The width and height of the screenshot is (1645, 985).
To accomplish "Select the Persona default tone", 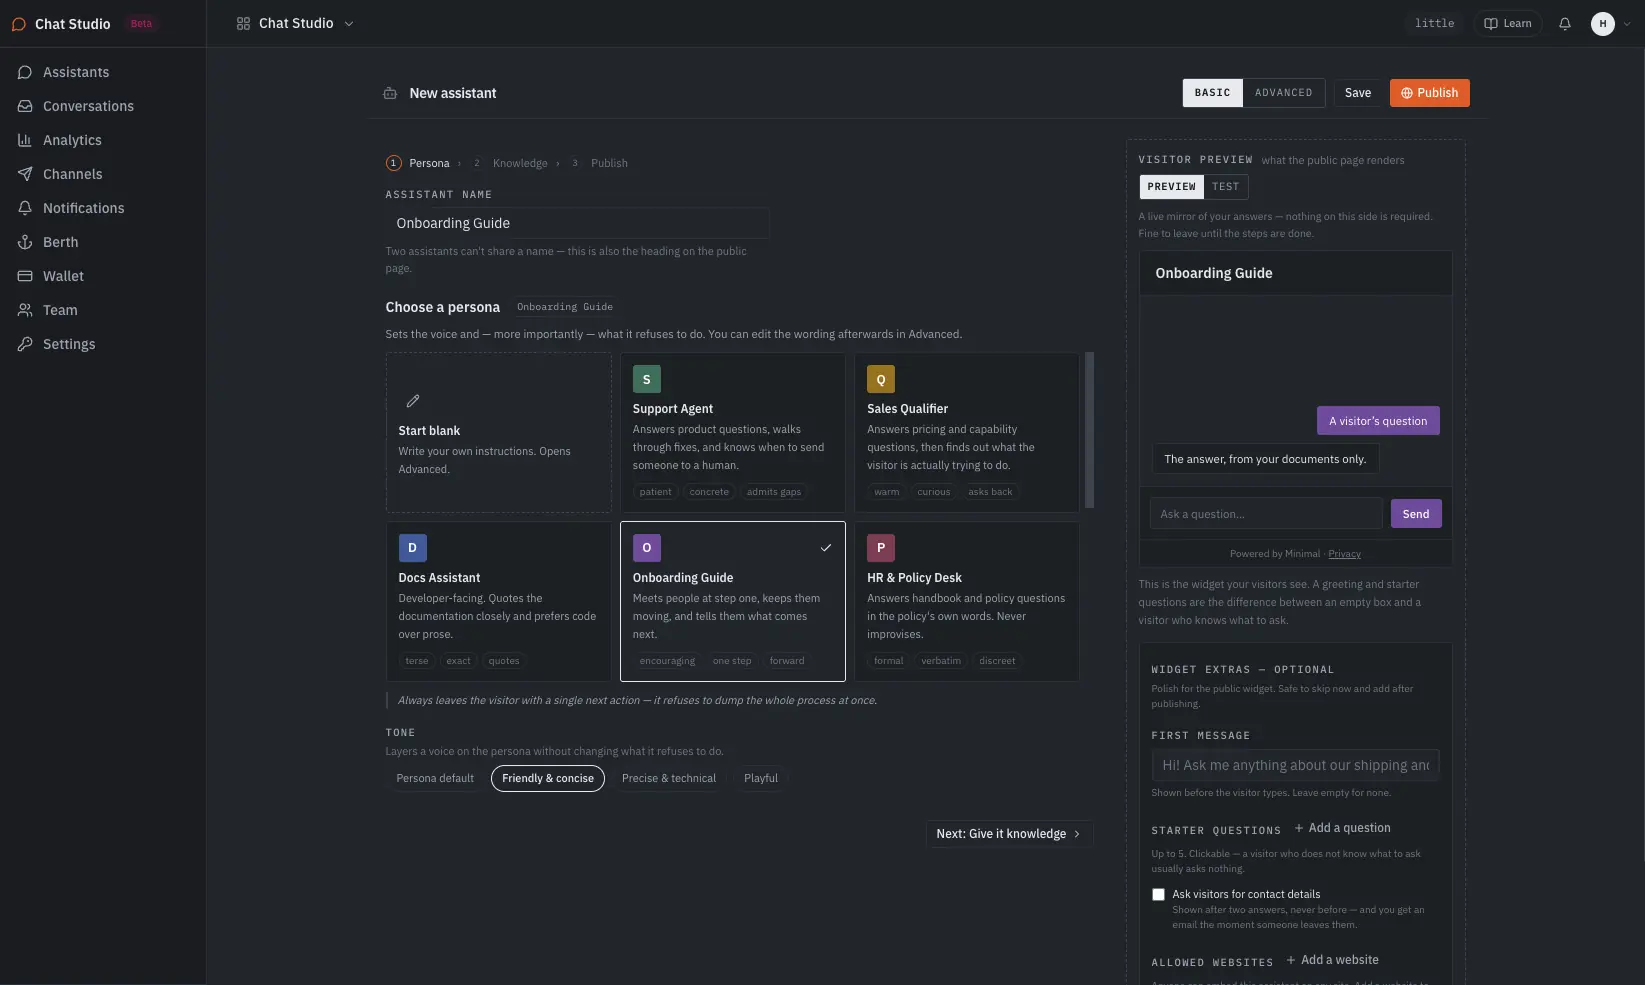I will 435,778.
